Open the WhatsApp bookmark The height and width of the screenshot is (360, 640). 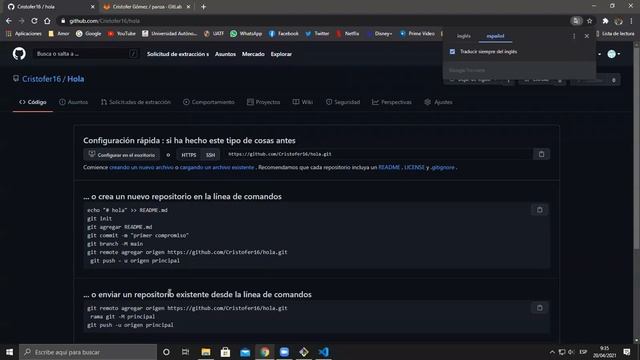(246, 34)
